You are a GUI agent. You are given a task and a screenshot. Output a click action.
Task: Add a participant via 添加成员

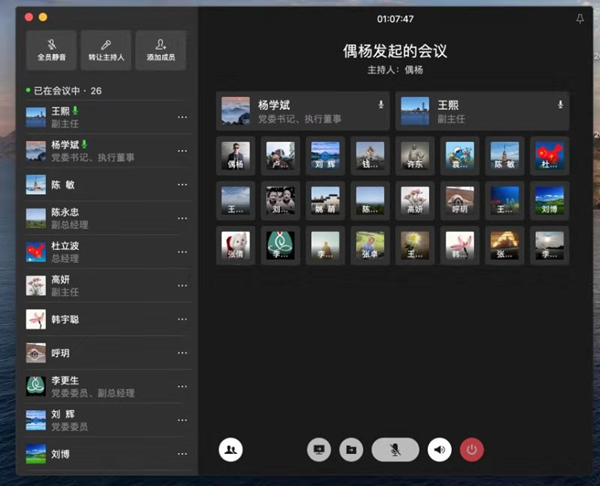tap(161, 50)
